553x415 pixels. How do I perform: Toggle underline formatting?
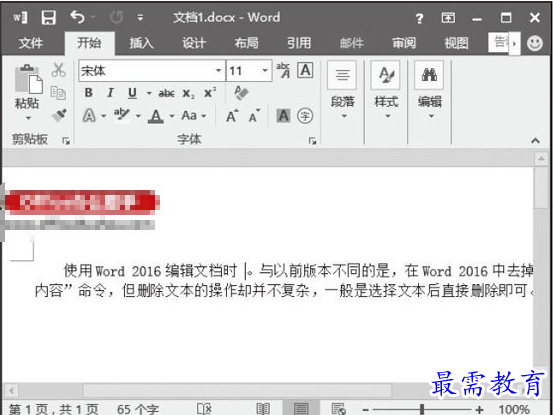[x=132, y=93]
